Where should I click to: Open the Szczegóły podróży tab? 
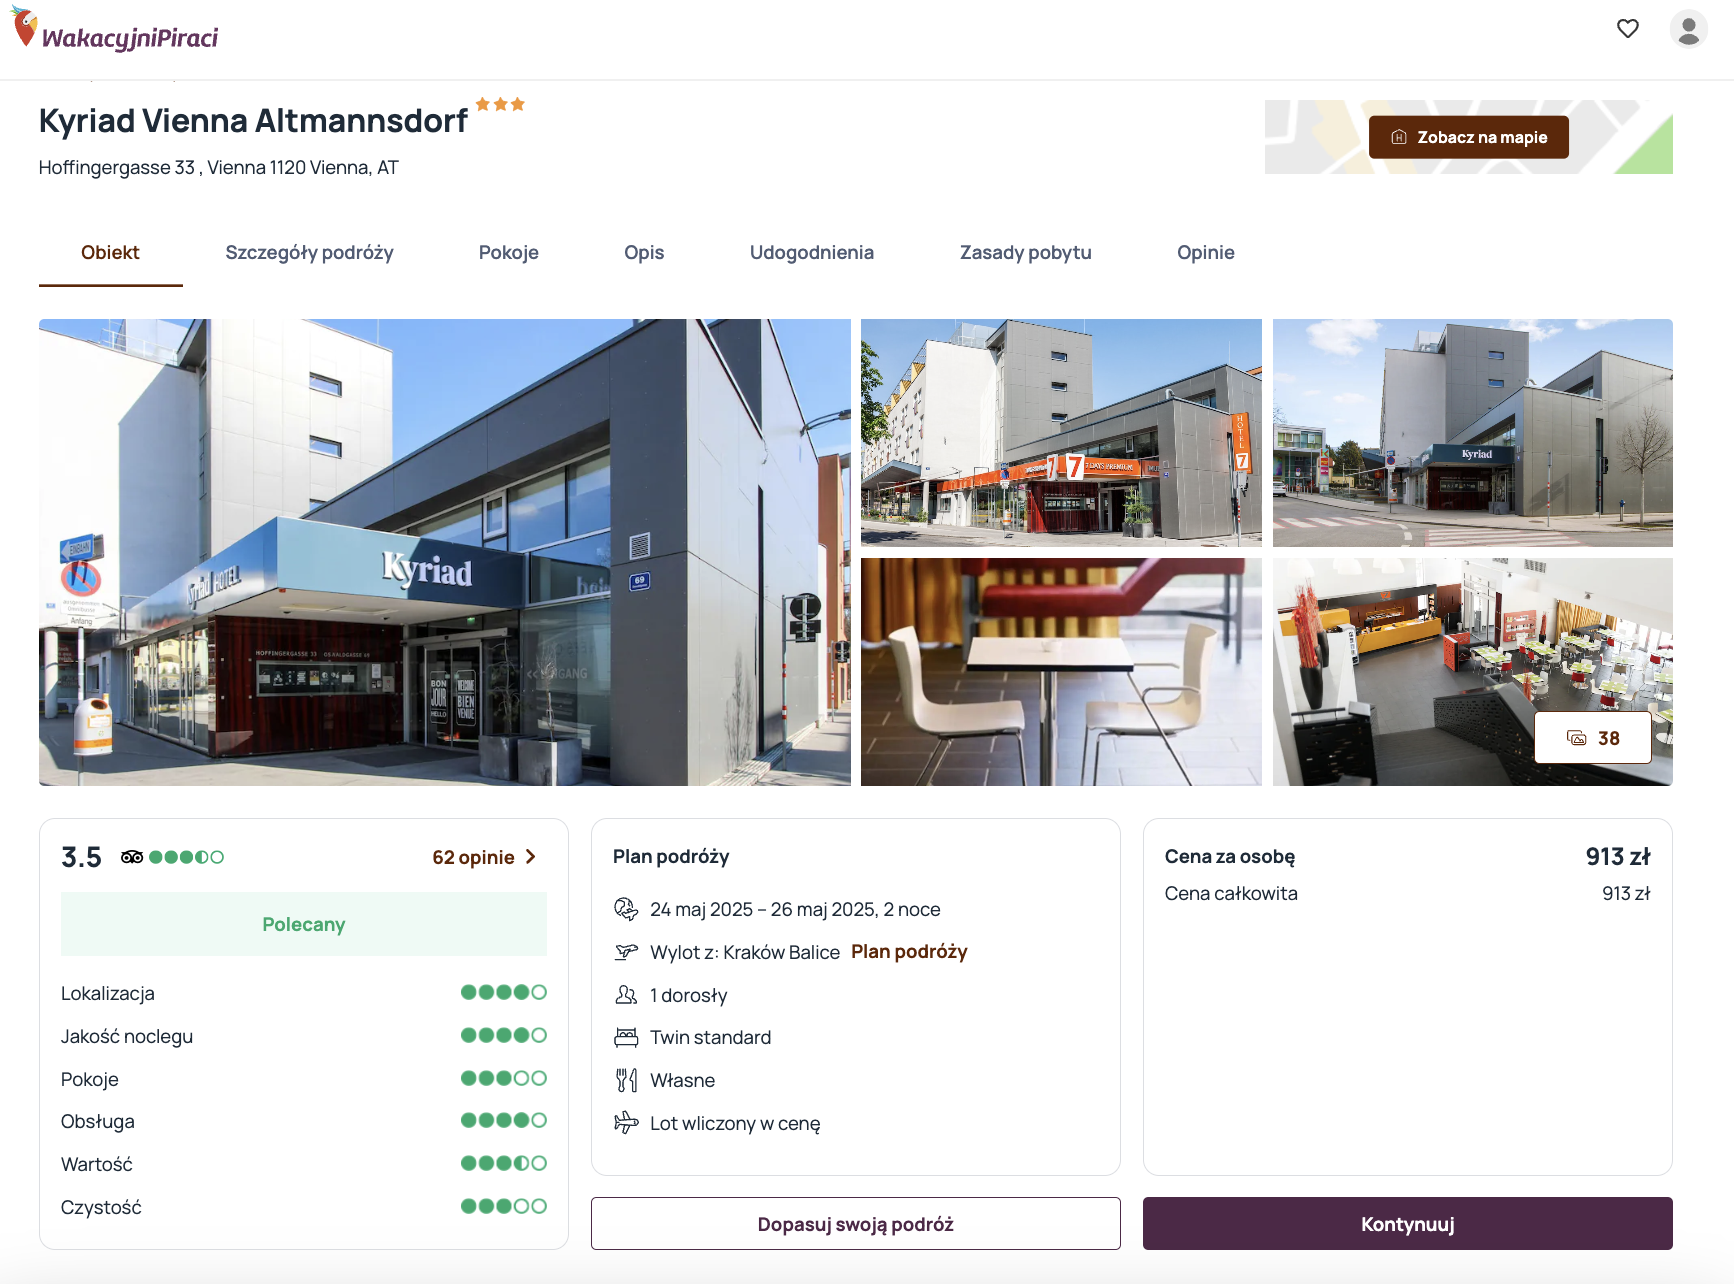click(x=309, y=253)
